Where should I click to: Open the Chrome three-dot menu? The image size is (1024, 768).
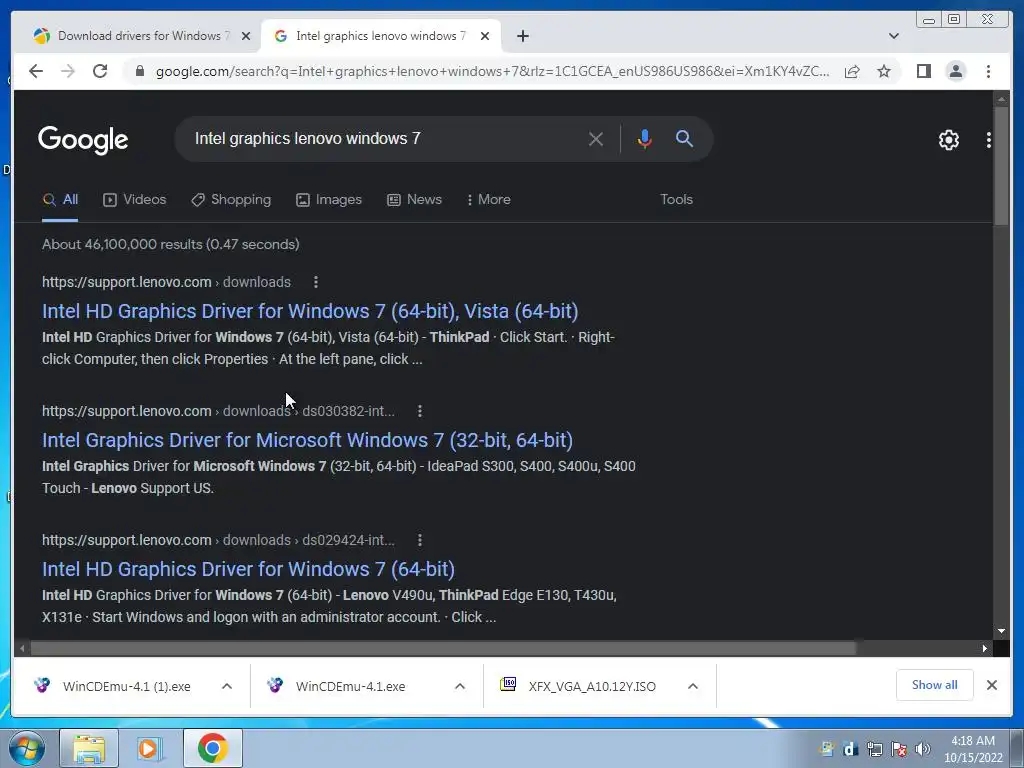(989, 71)
